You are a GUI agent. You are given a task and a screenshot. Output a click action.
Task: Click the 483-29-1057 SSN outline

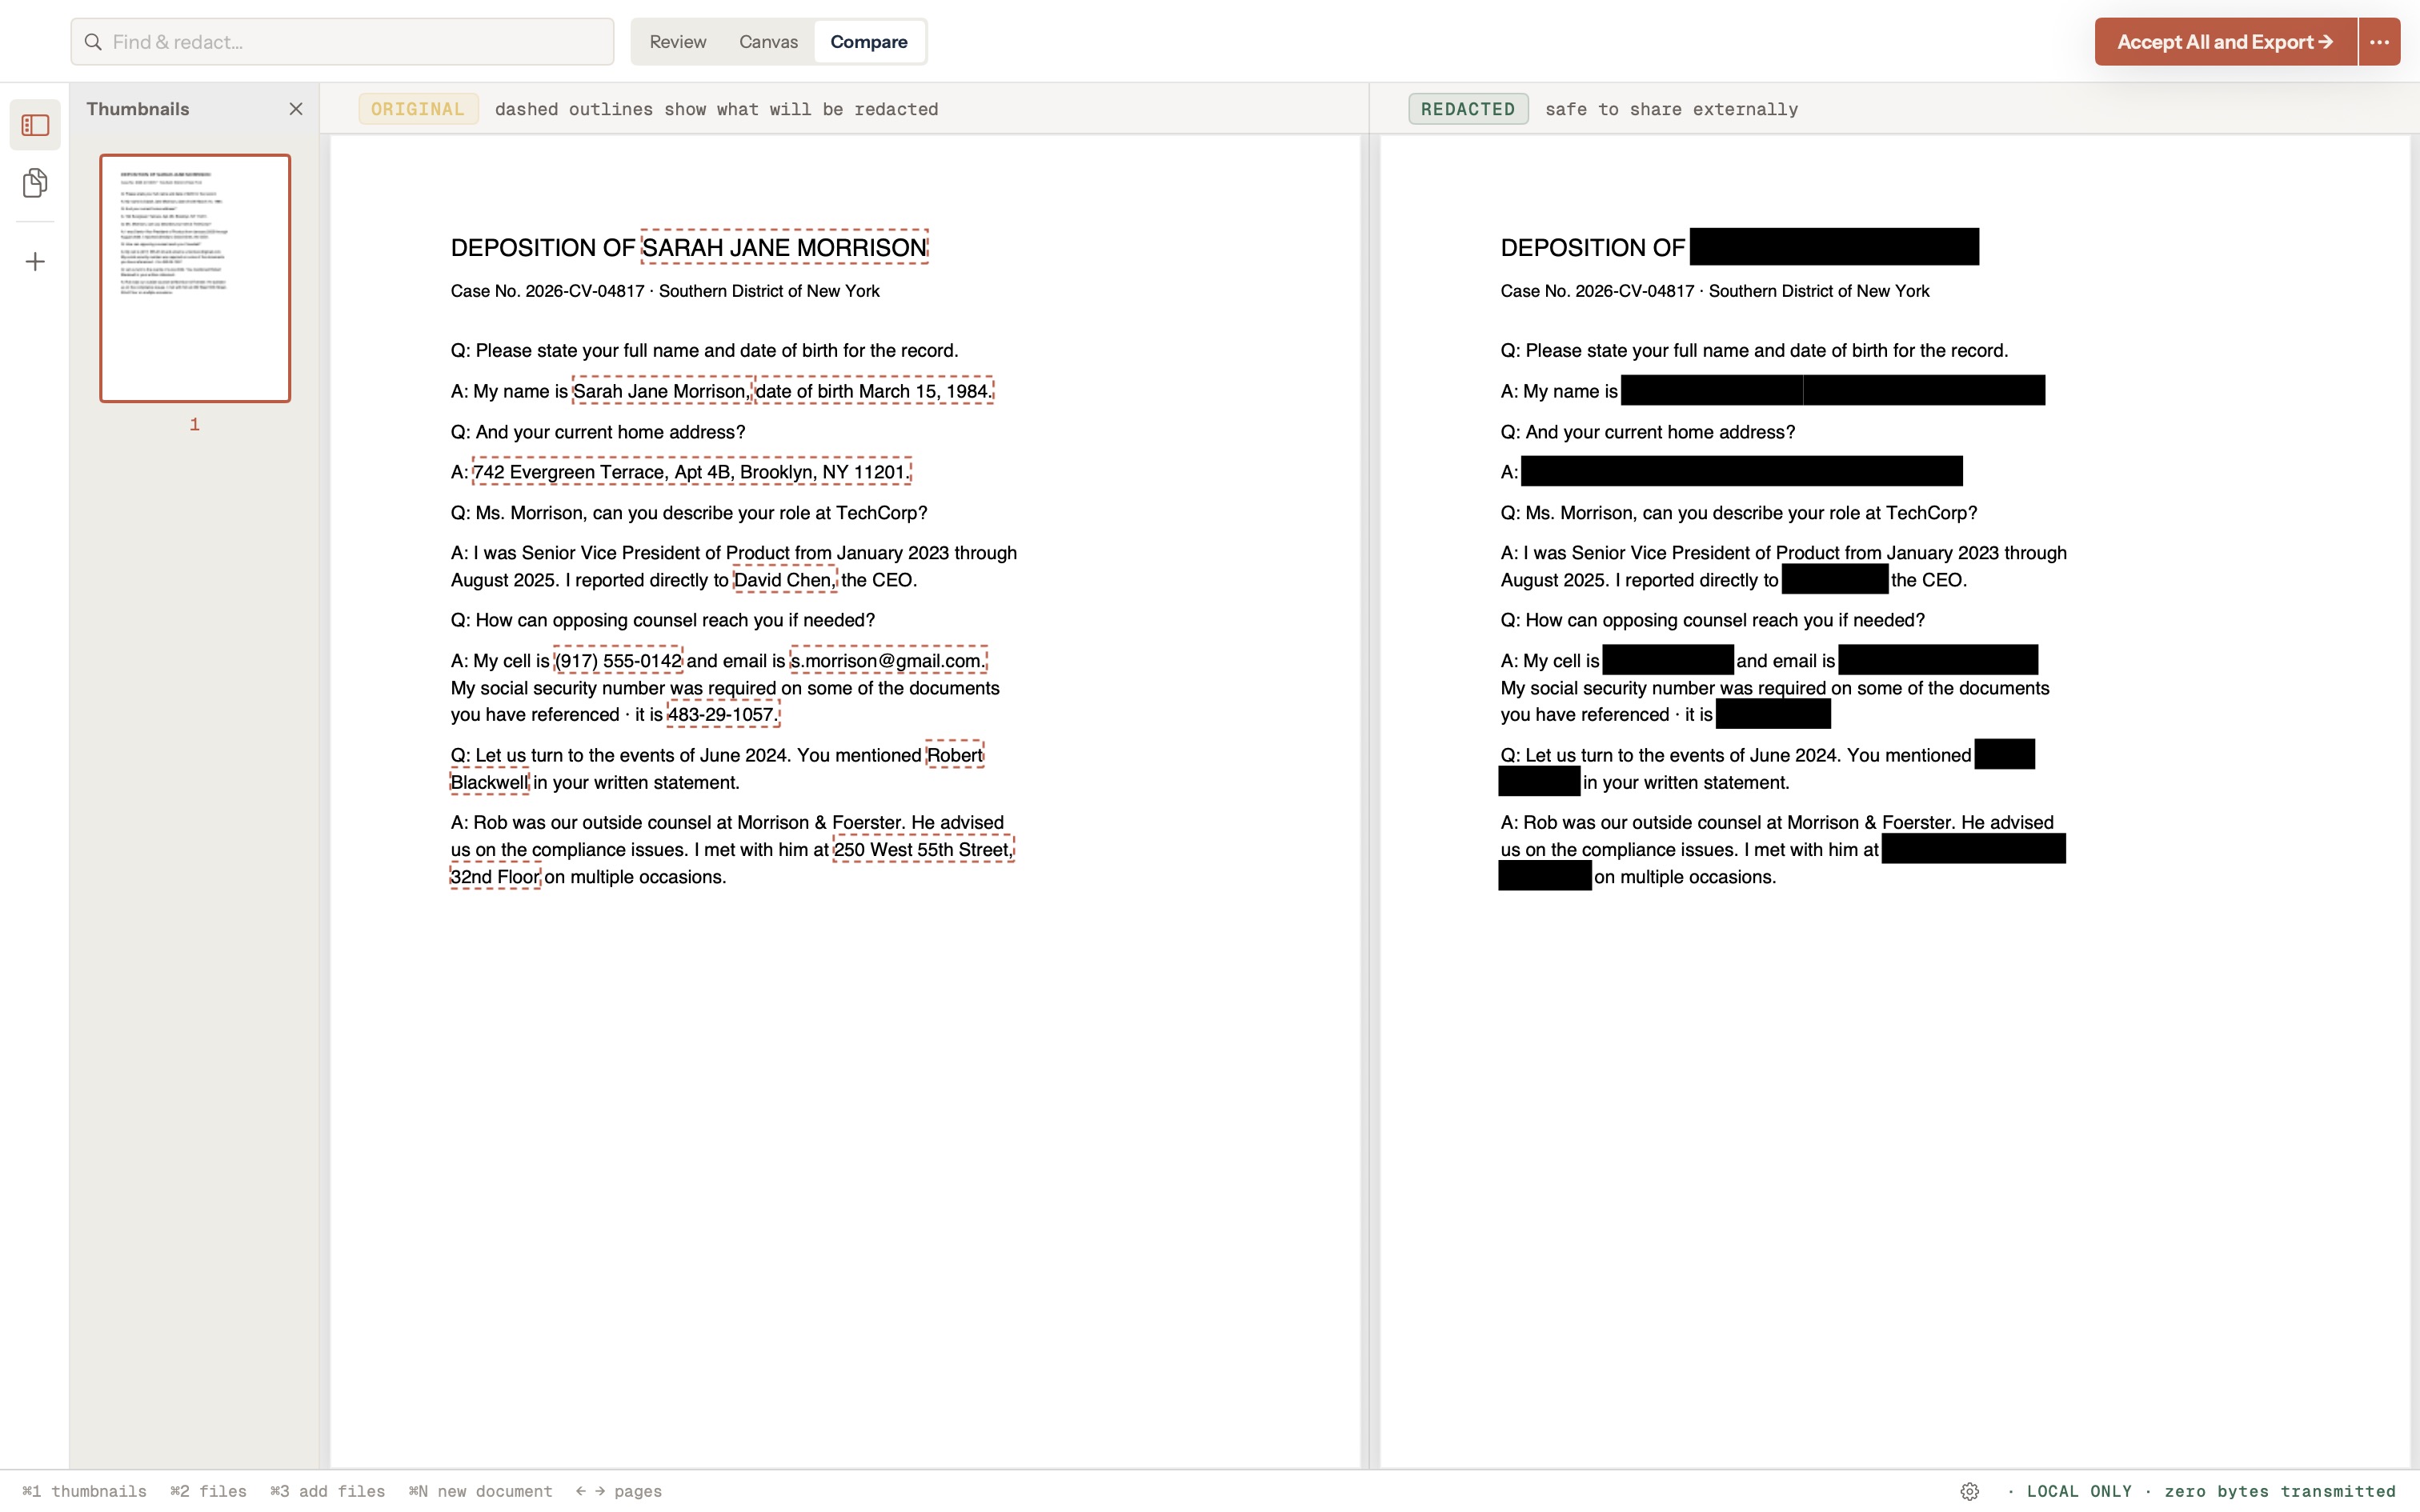point(723,715)
